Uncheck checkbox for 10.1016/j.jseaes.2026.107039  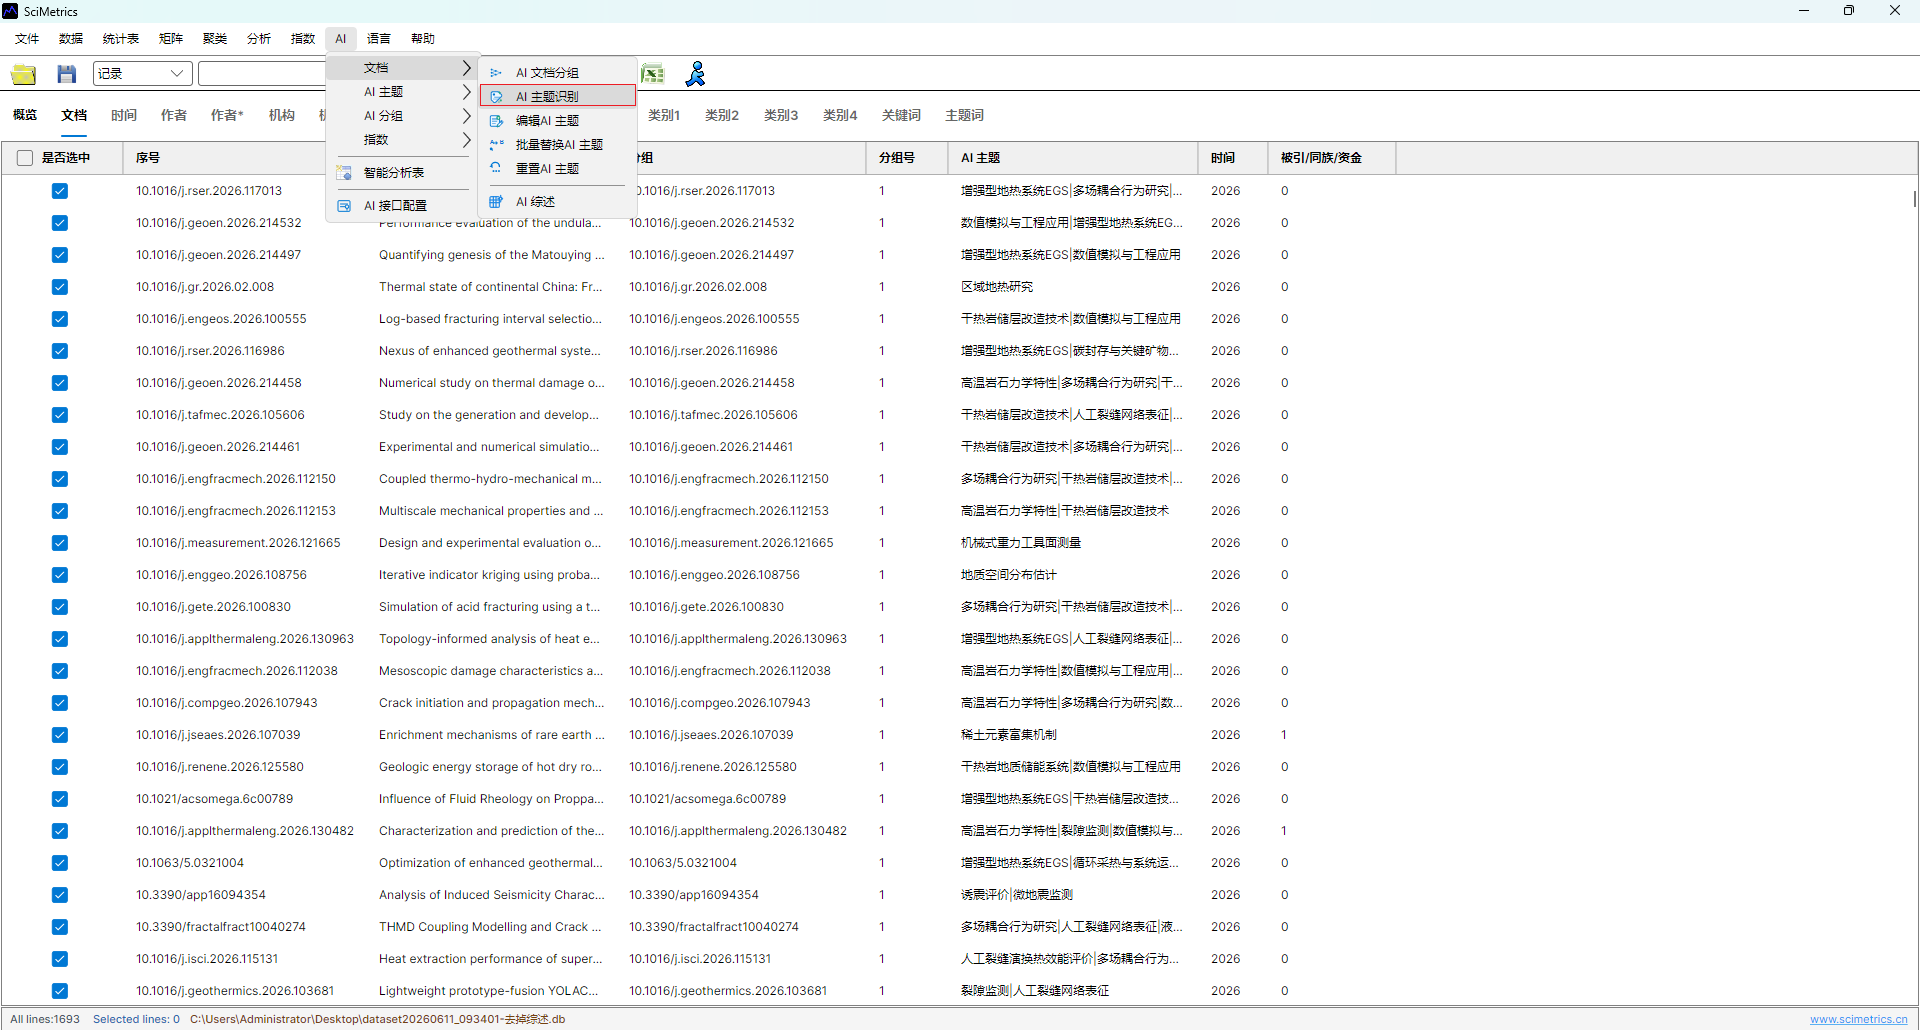60,735
